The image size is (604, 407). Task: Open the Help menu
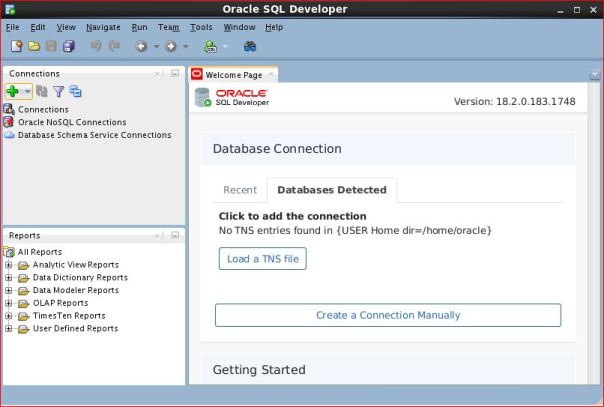pyautogui.click(x=274, y=27)
